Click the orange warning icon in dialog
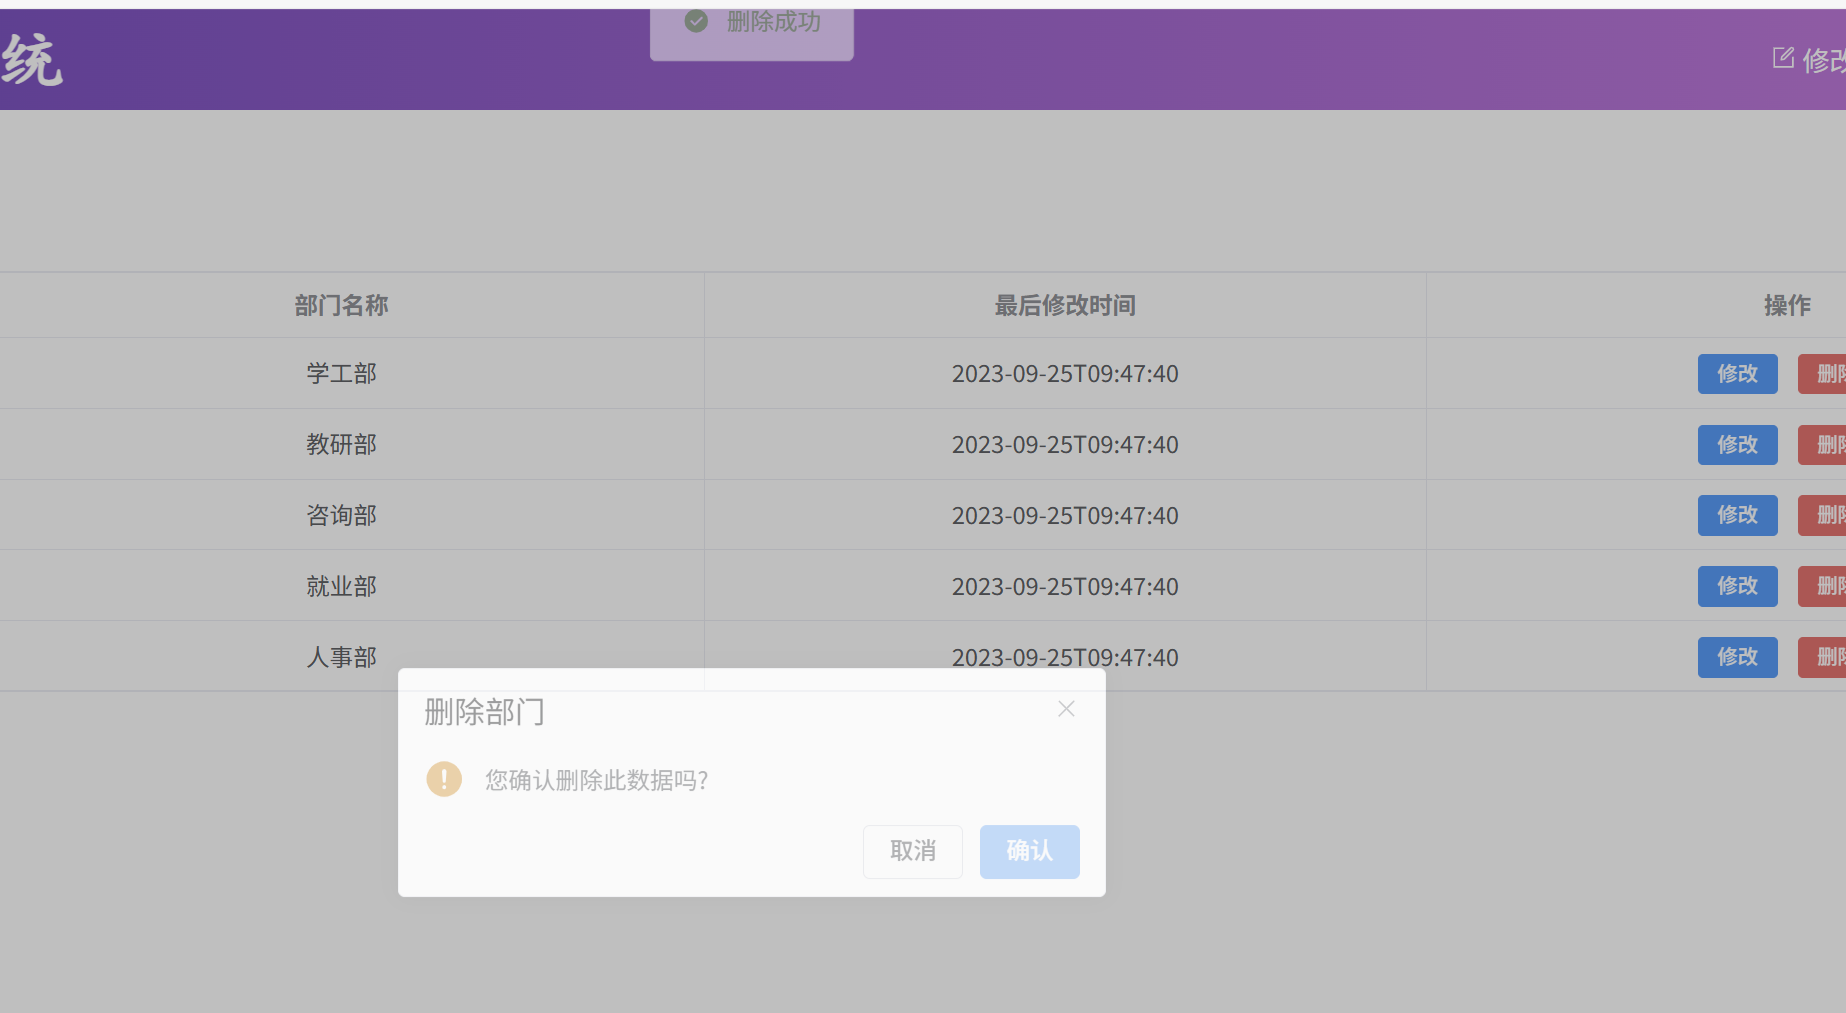Screen dimensions: 1846x1013 pyautogui.click(x=444, y=779)
